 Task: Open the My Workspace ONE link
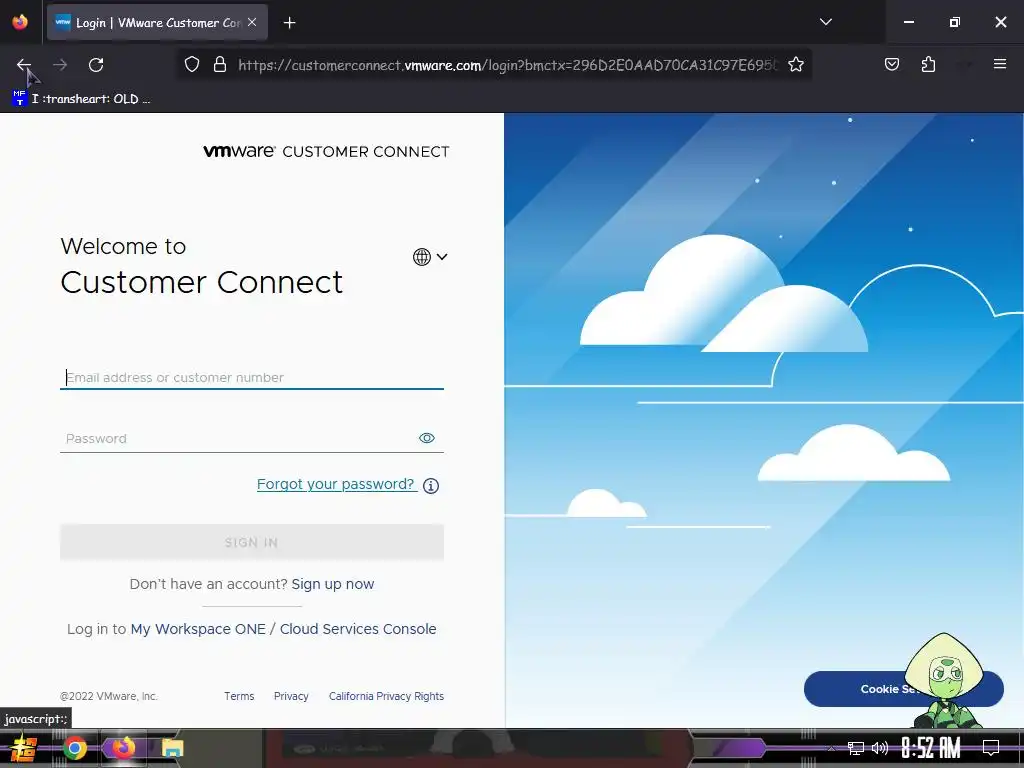pos(198,629)
